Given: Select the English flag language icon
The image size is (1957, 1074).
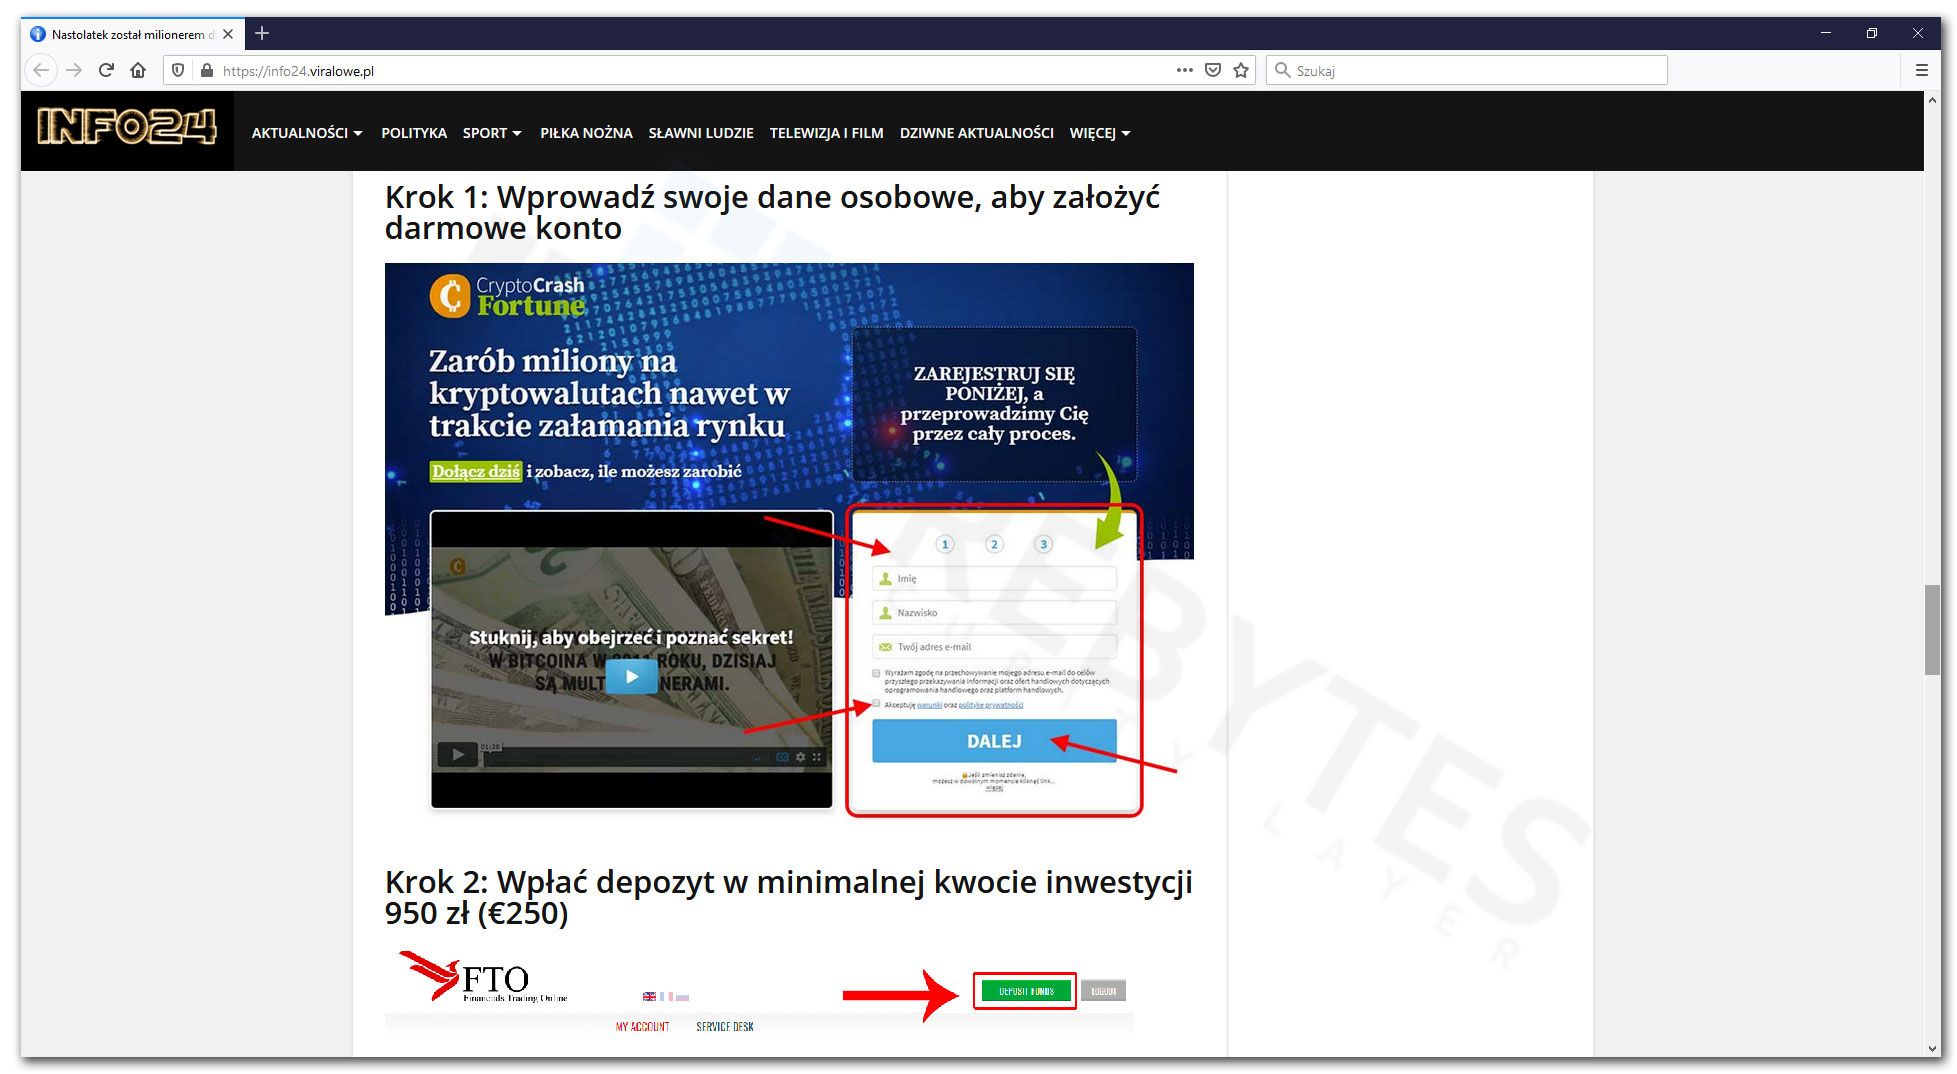Looking at the screenshot, I should (649, 997).
